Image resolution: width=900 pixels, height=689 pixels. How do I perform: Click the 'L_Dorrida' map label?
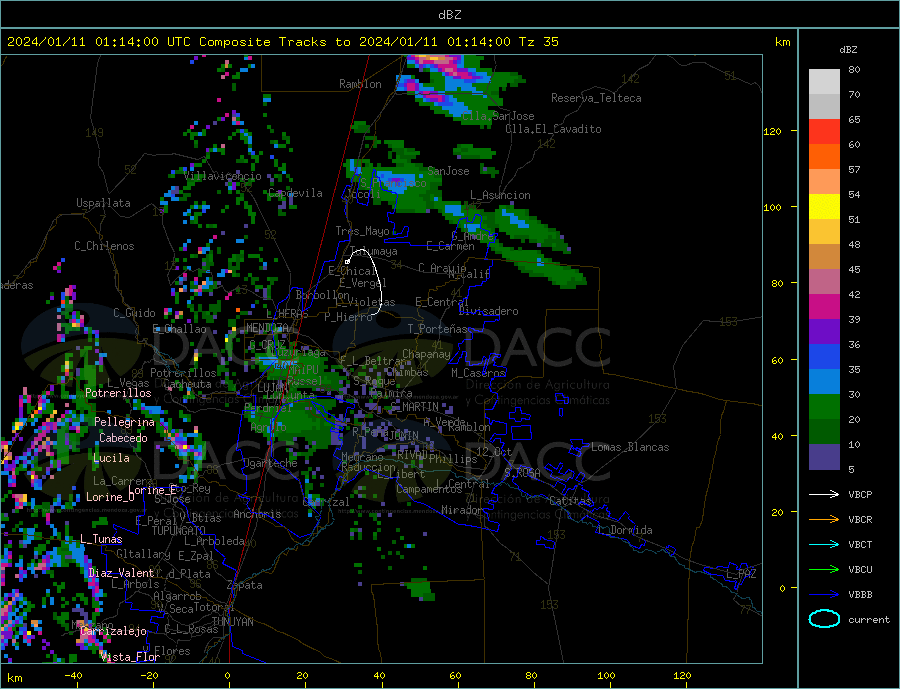626,530
